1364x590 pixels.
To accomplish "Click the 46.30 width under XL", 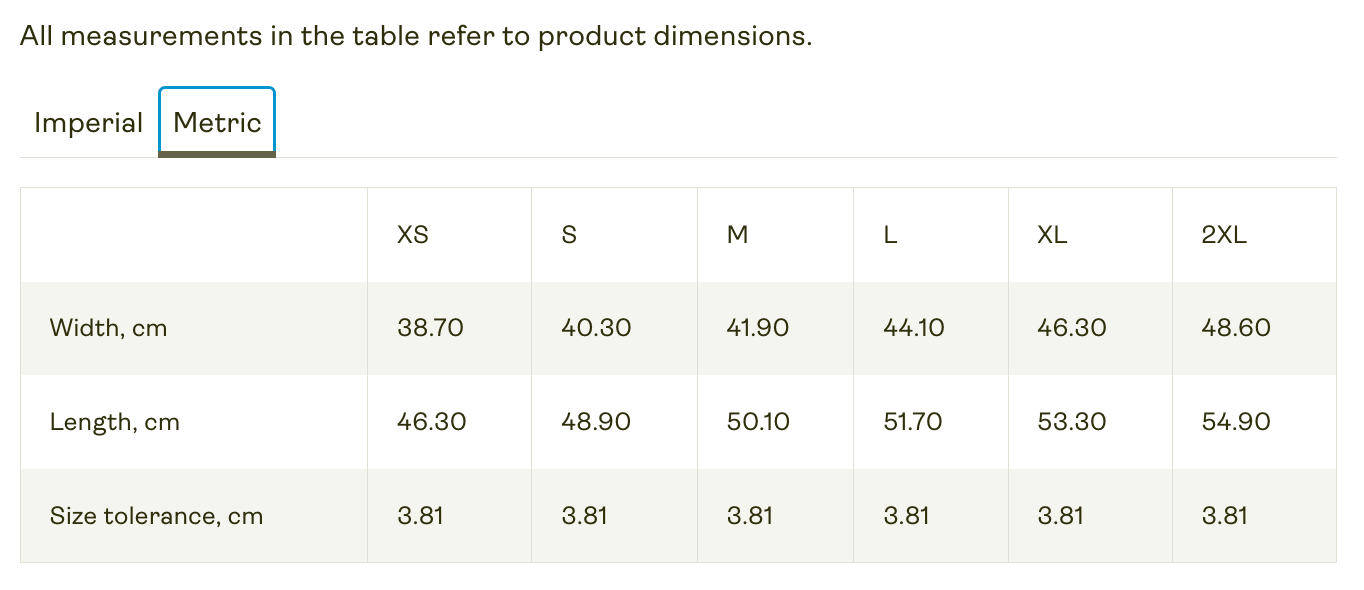I will (1072, 328).
